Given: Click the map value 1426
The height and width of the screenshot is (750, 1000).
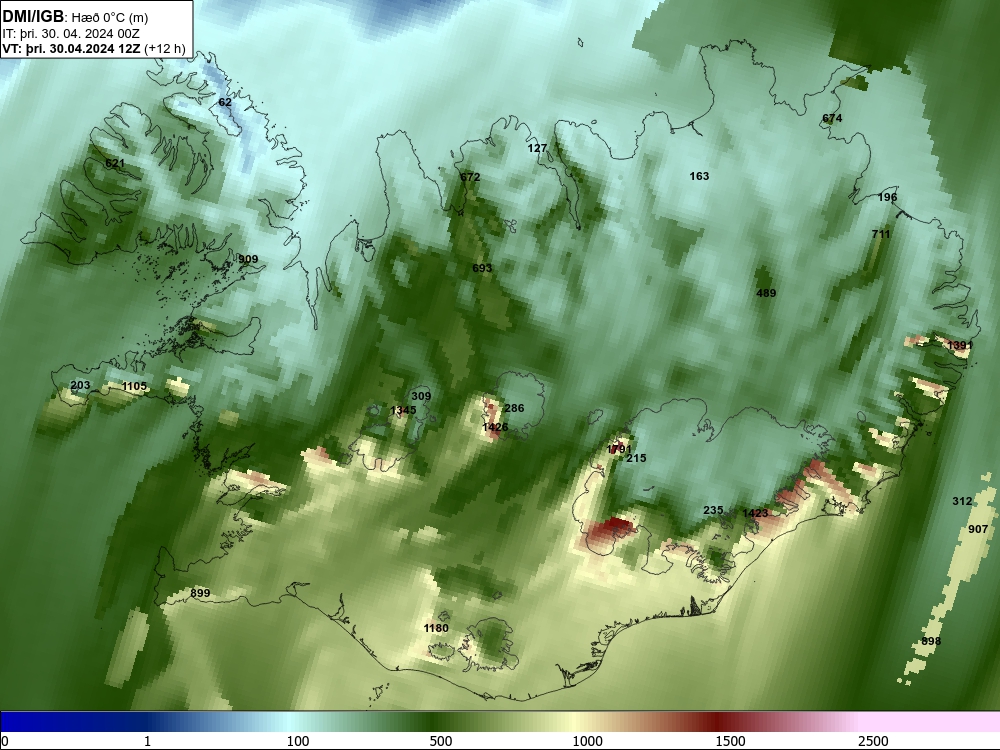Looking at the screenshot, I should [495, 427].
